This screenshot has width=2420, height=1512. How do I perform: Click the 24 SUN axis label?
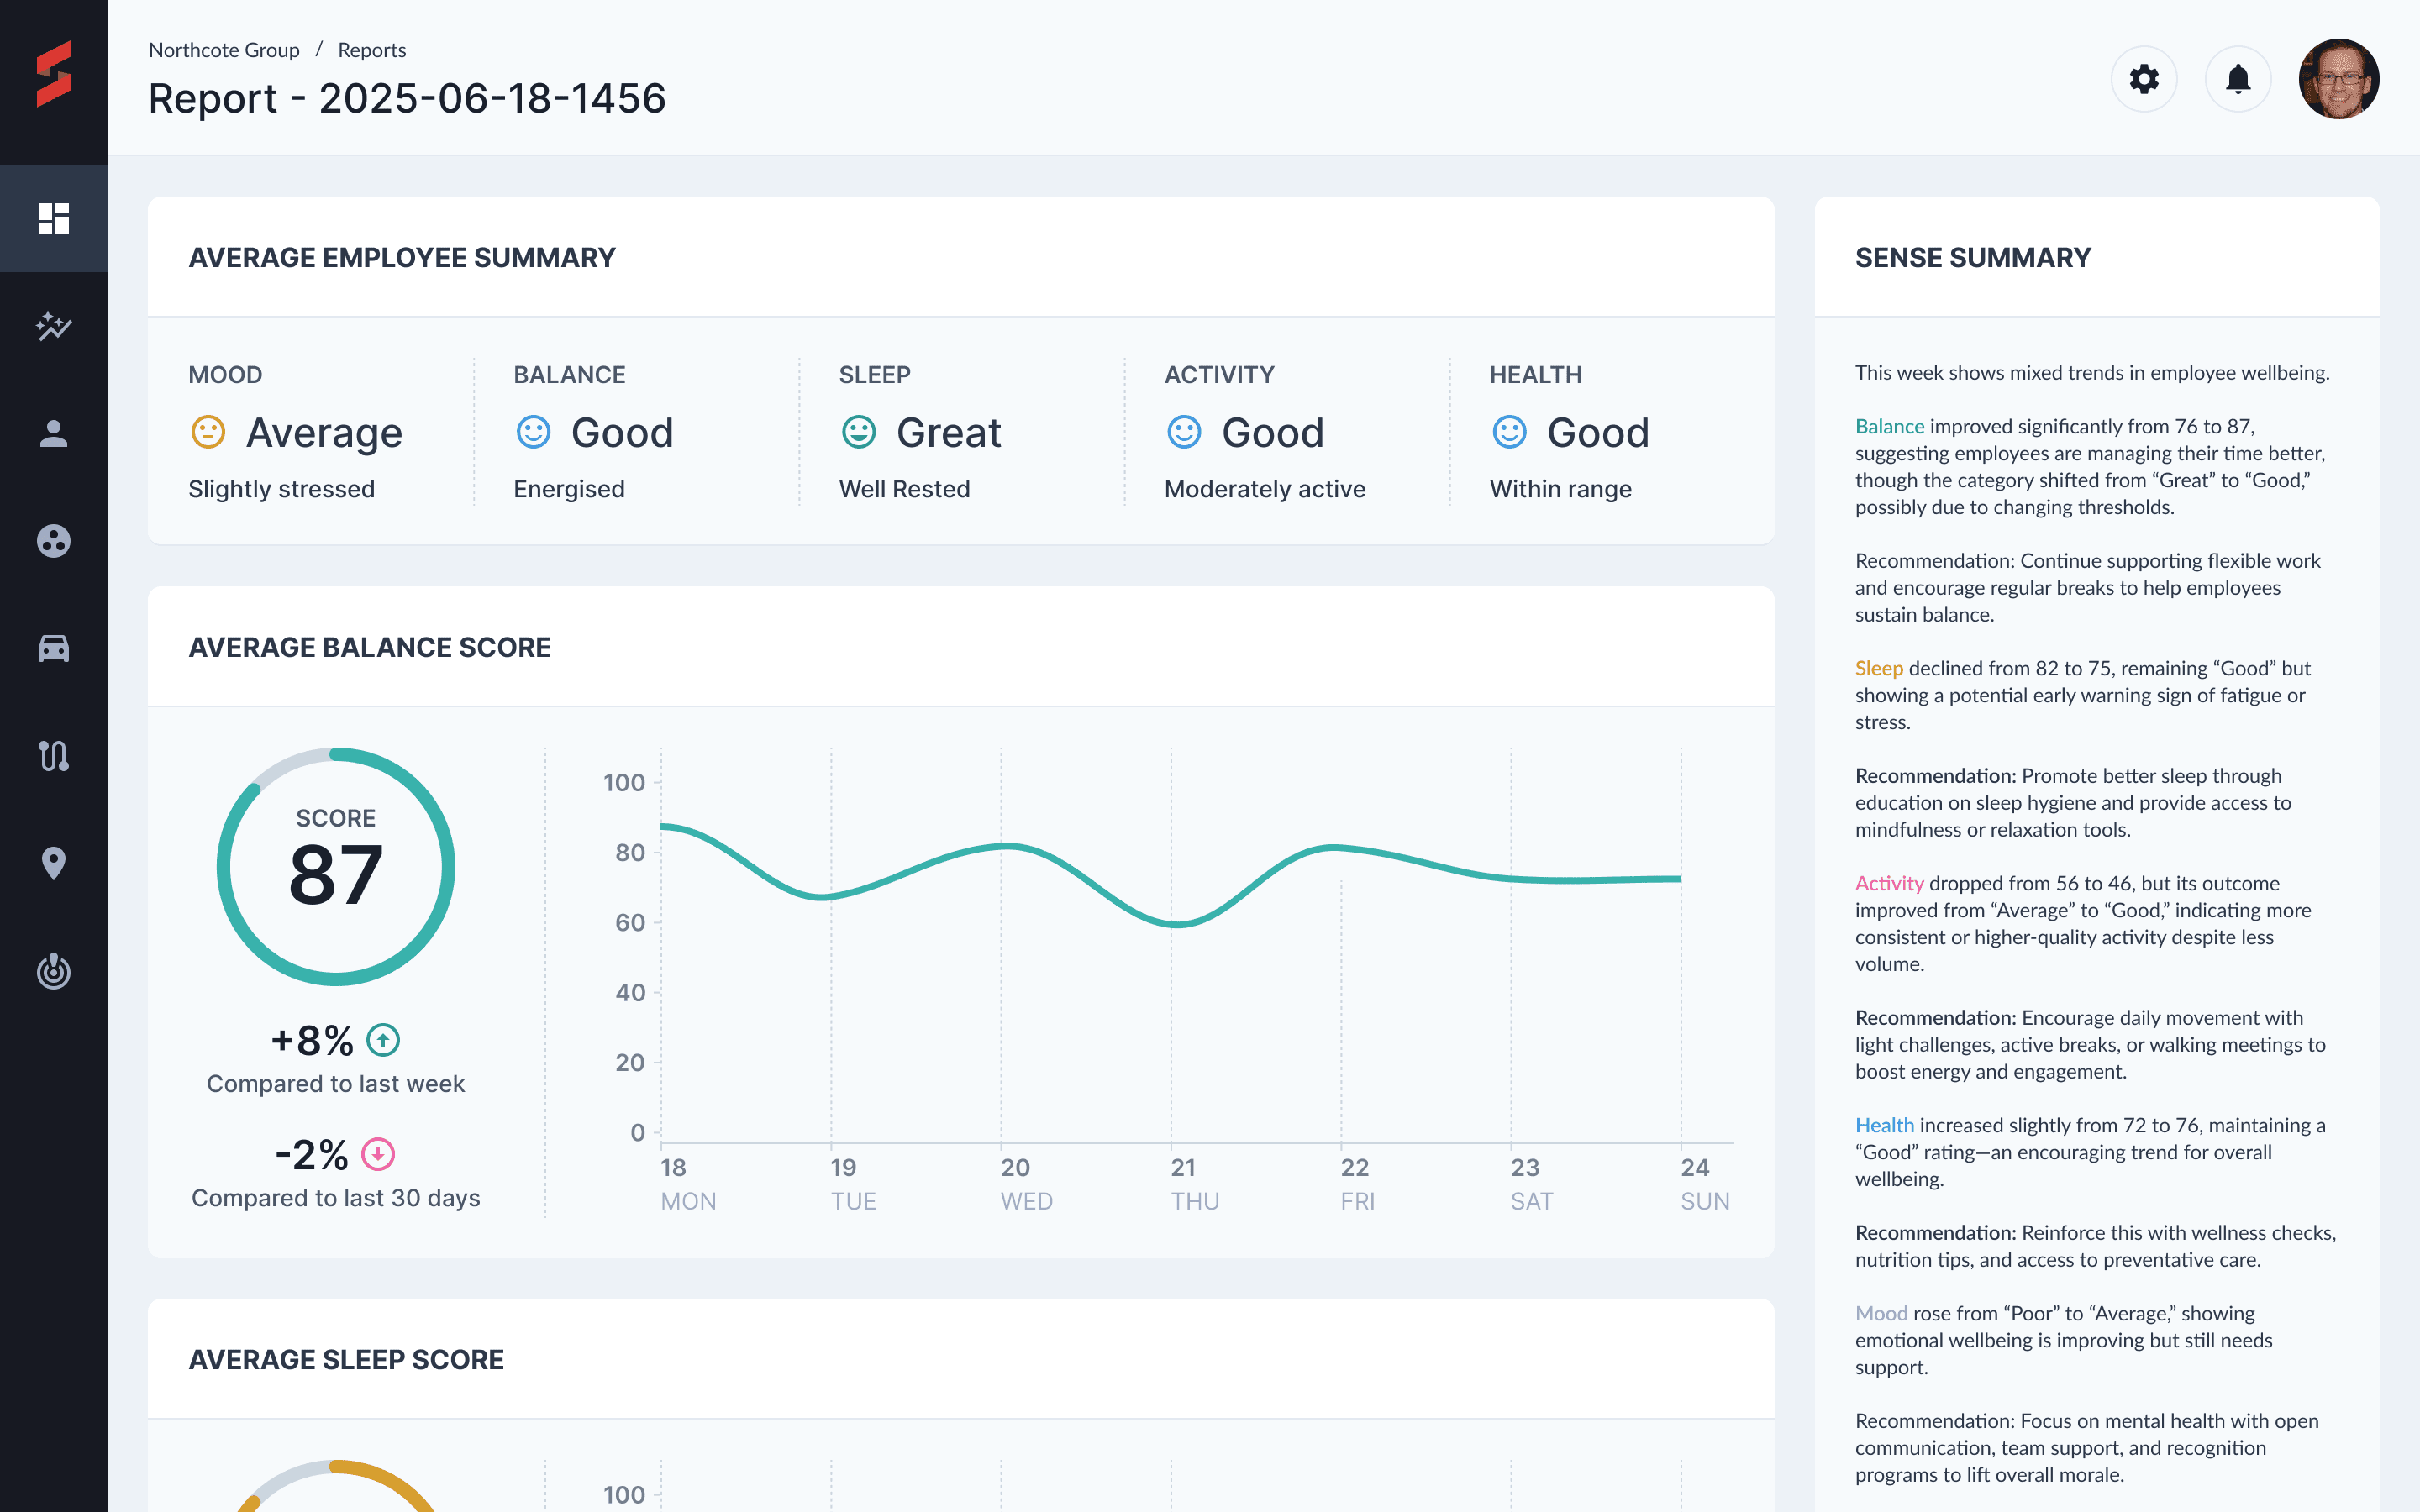(x=1705, y=1184)
